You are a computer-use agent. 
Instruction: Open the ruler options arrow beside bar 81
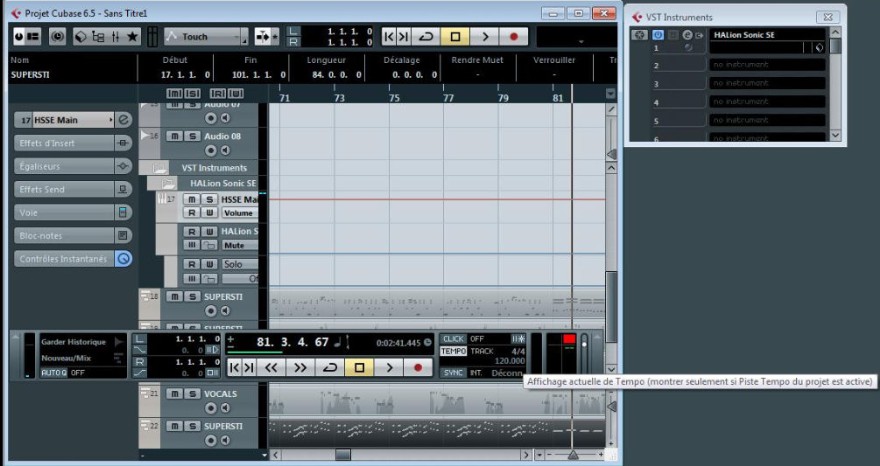click(611, 94)
